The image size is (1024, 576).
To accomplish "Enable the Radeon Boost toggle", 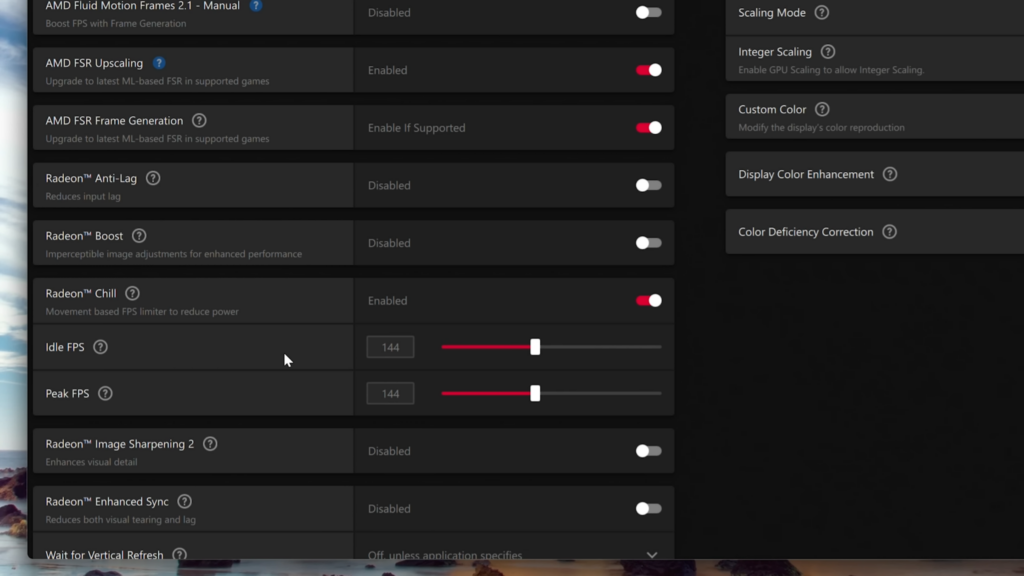I will 648,243.
